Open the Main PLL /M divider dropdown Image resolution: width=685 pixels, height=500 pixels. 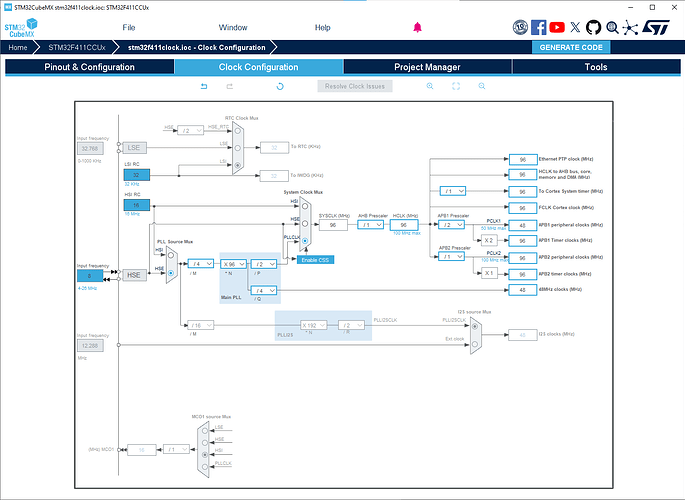[201, 264]
